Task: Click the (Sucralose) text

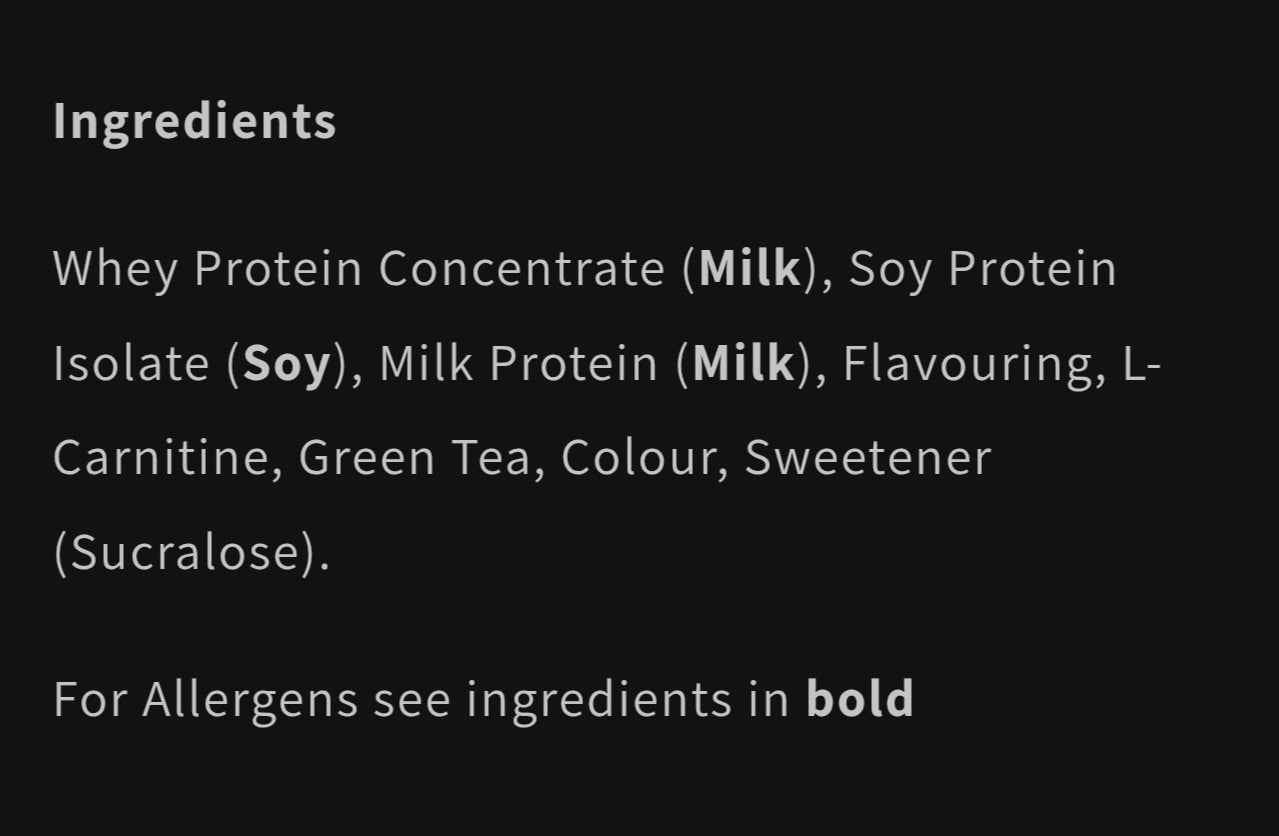Action: coord(191,553)
